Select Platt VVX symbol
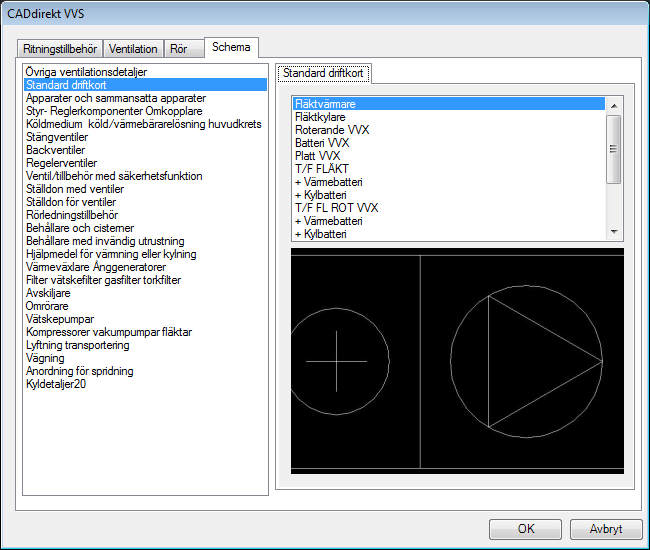650x550 pixels. pyautogui.click(x=449, y=156)
